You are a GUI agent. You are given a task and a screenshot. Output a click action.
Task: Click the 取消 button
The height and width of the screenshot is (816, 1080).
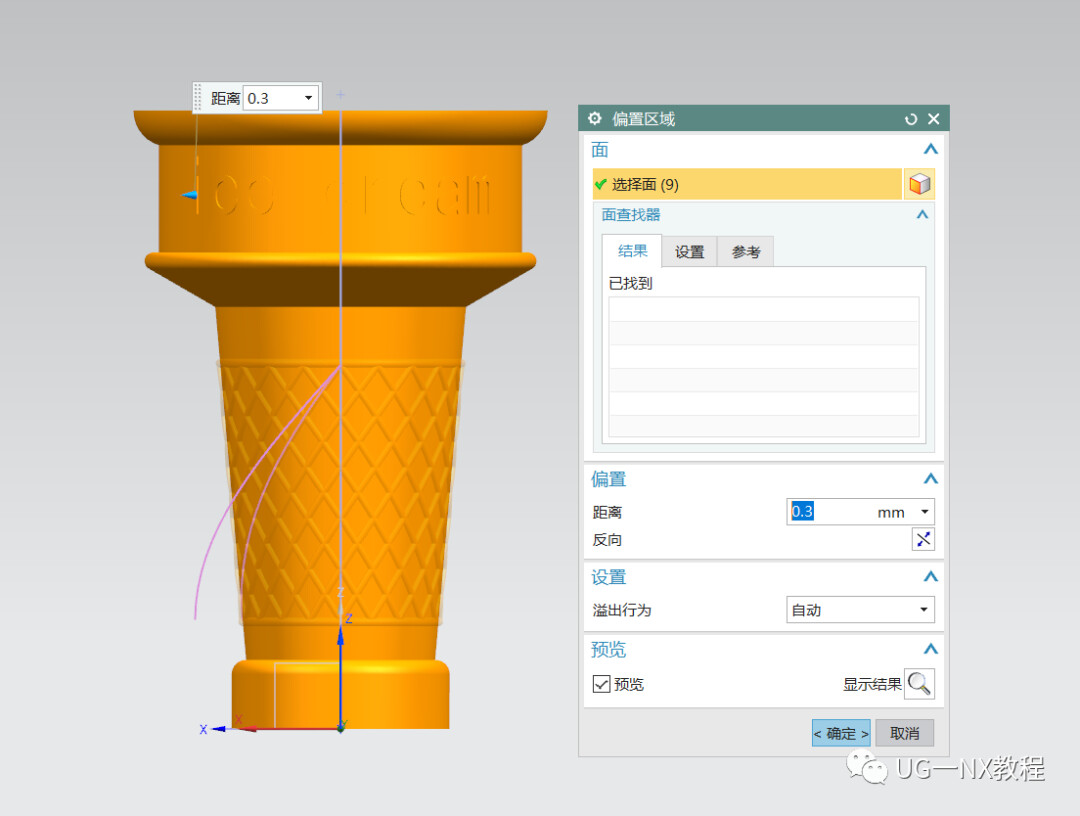pyautogui.click(x=904, y=733)
